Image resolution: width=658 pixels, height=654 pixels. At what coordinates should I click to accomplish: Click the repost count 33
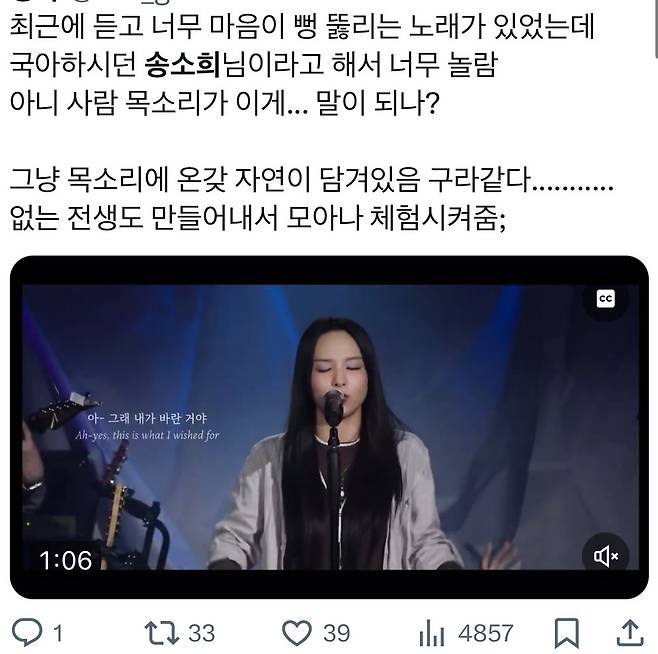coord(201,633)
